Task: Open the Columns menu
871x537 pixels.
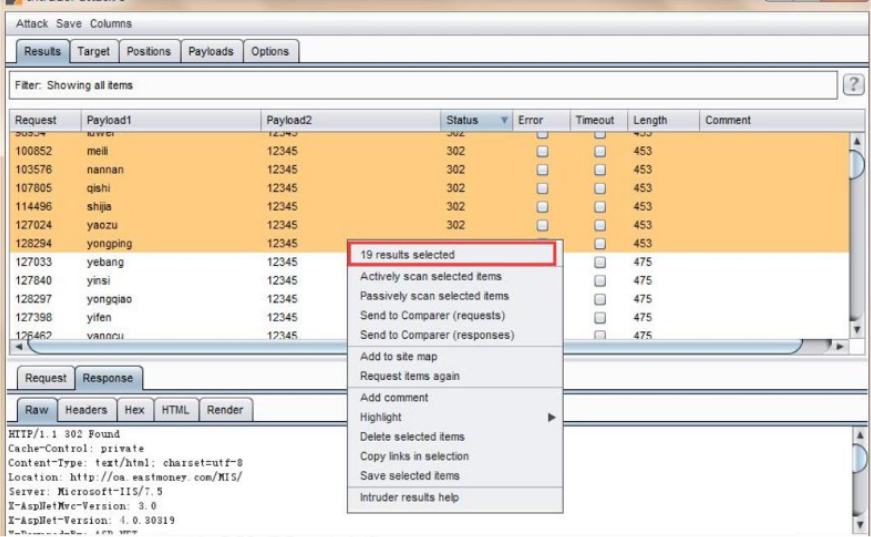Action: (x=111, y=24)
